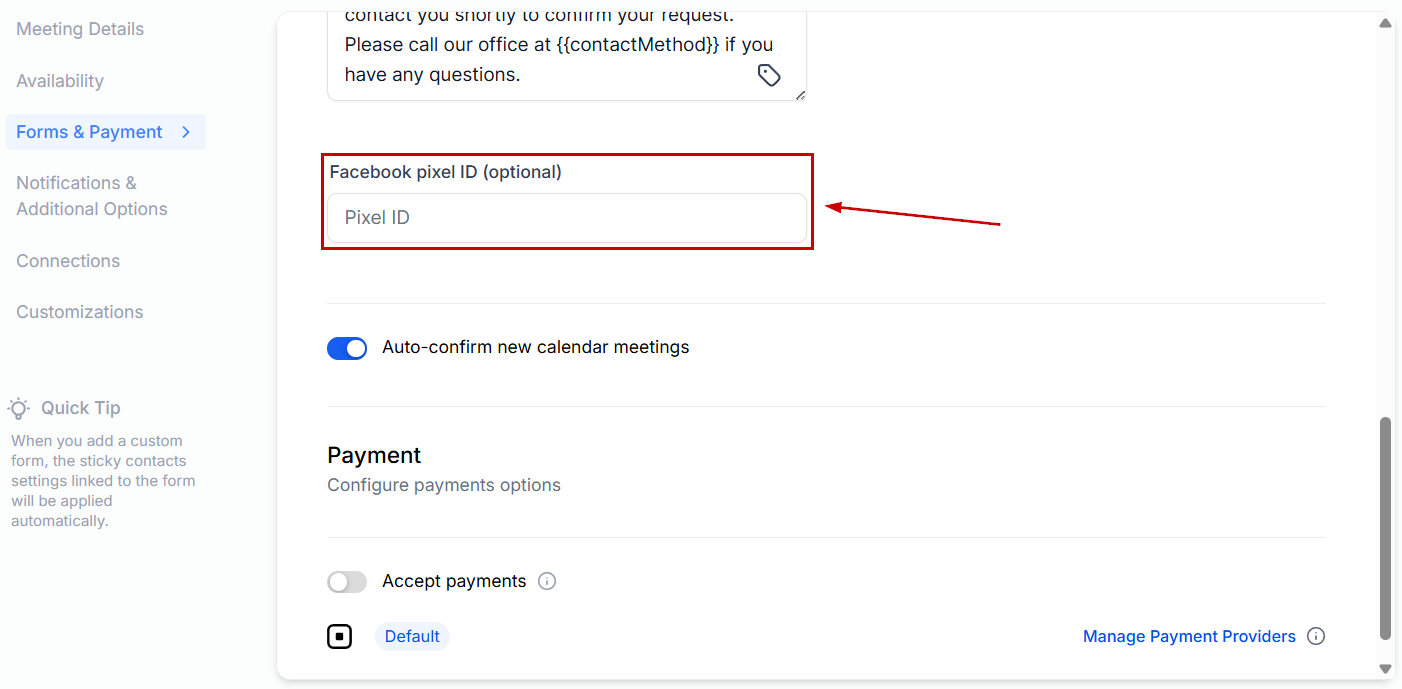The width and height of the screenshot is (1402, 689).
Task: Switch to the Connections section
Action: coord(68,261)
